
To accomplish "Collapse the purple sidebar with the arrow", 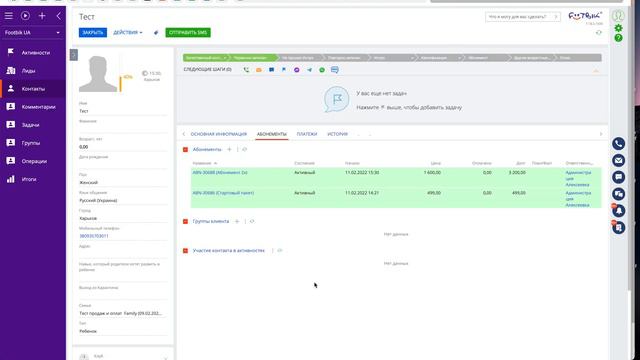I will click(58, 16).
